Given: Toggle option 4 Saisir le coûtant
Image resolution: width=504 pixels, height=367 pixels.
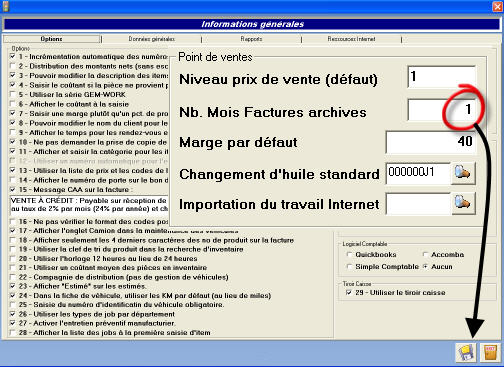Looking at the screenshot, I should pyautogui.click(x=13, y=85).
